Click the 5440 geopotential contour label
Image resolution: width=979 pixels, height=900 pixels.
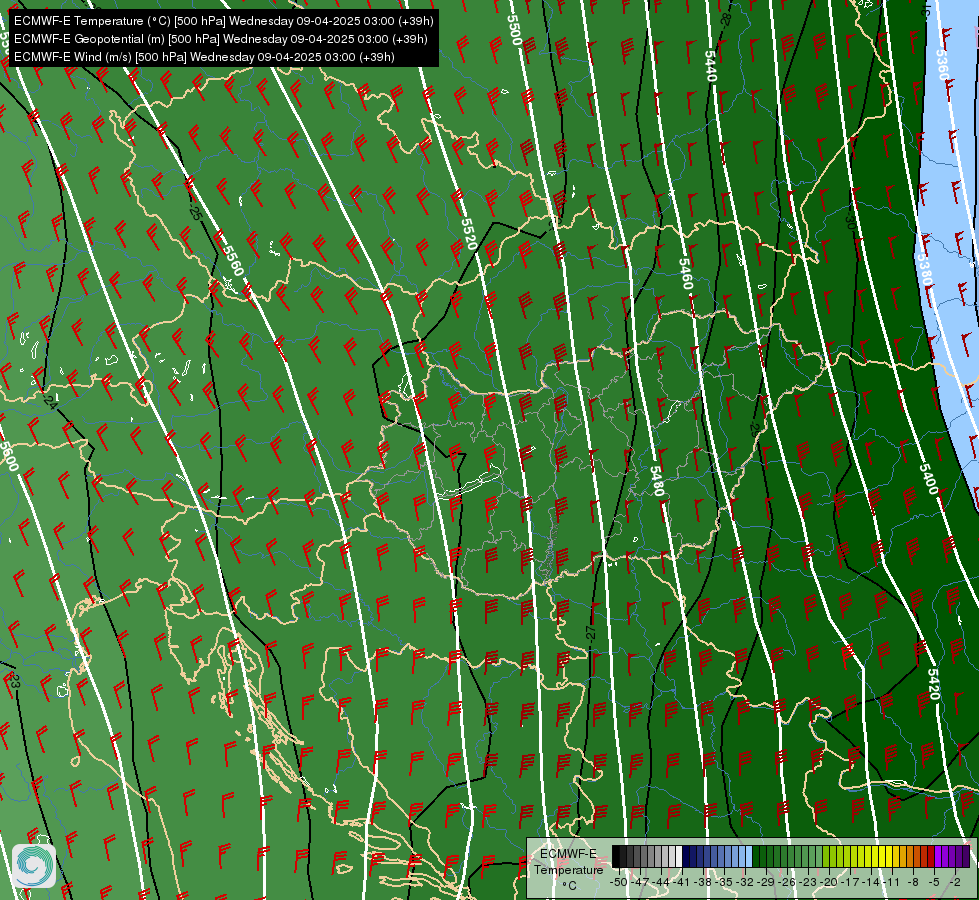[x=711, y=66]
